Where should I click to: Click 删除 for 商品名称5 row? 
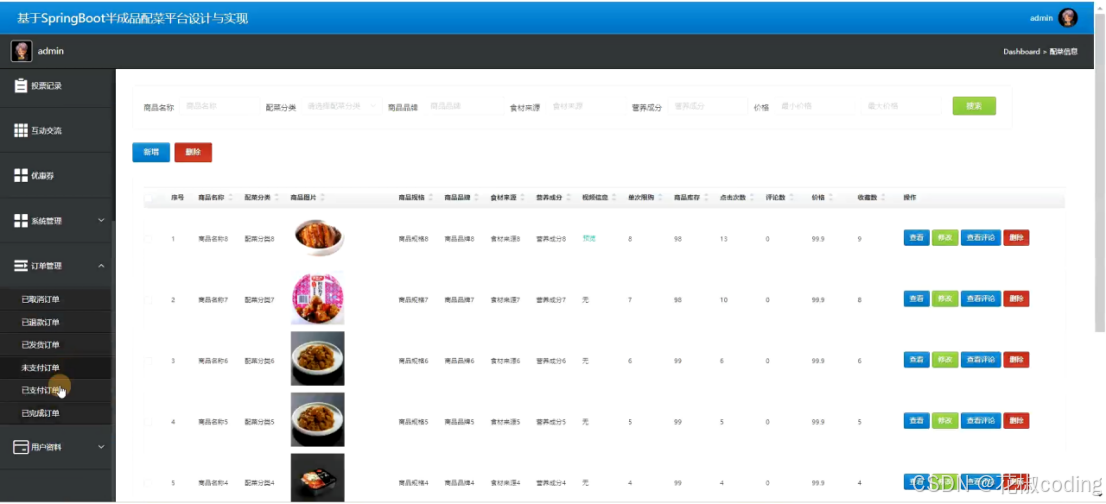tap(1016, 421)
